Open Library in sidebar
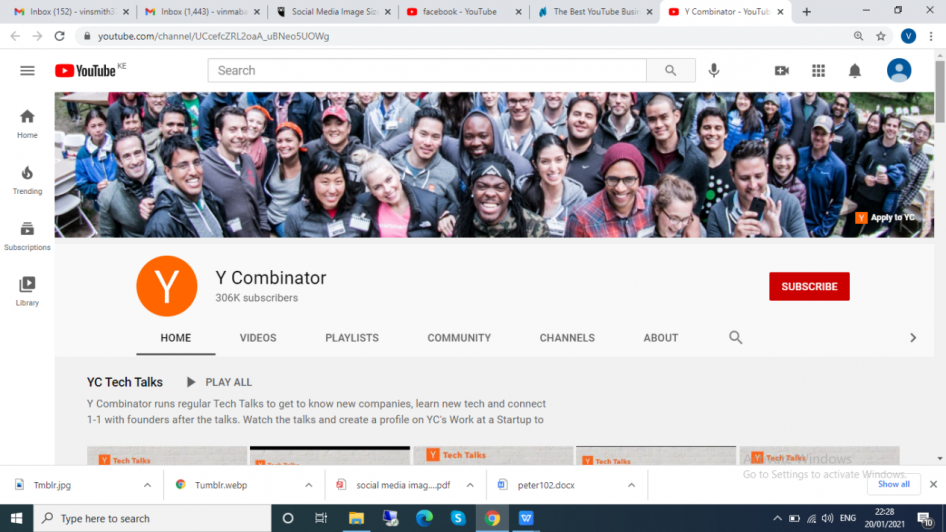 tap(27, 291)
